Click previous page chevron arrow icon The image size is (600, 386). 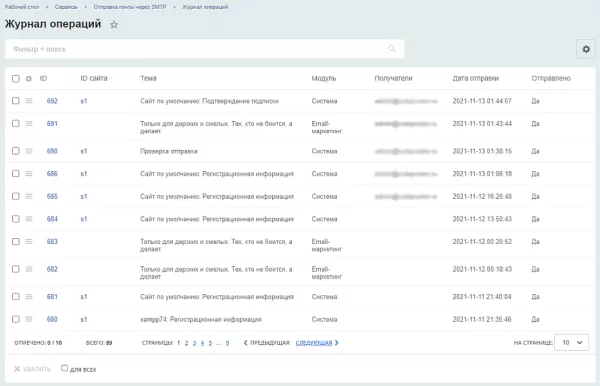(246, 343)
